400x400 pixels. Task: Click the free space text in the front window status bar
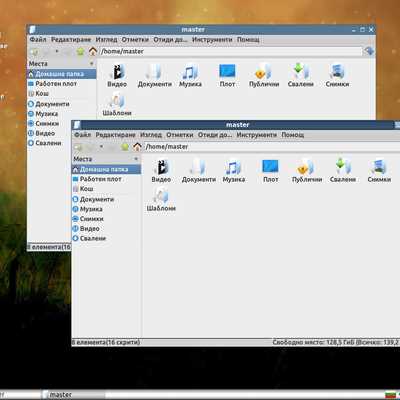point(336,342)
